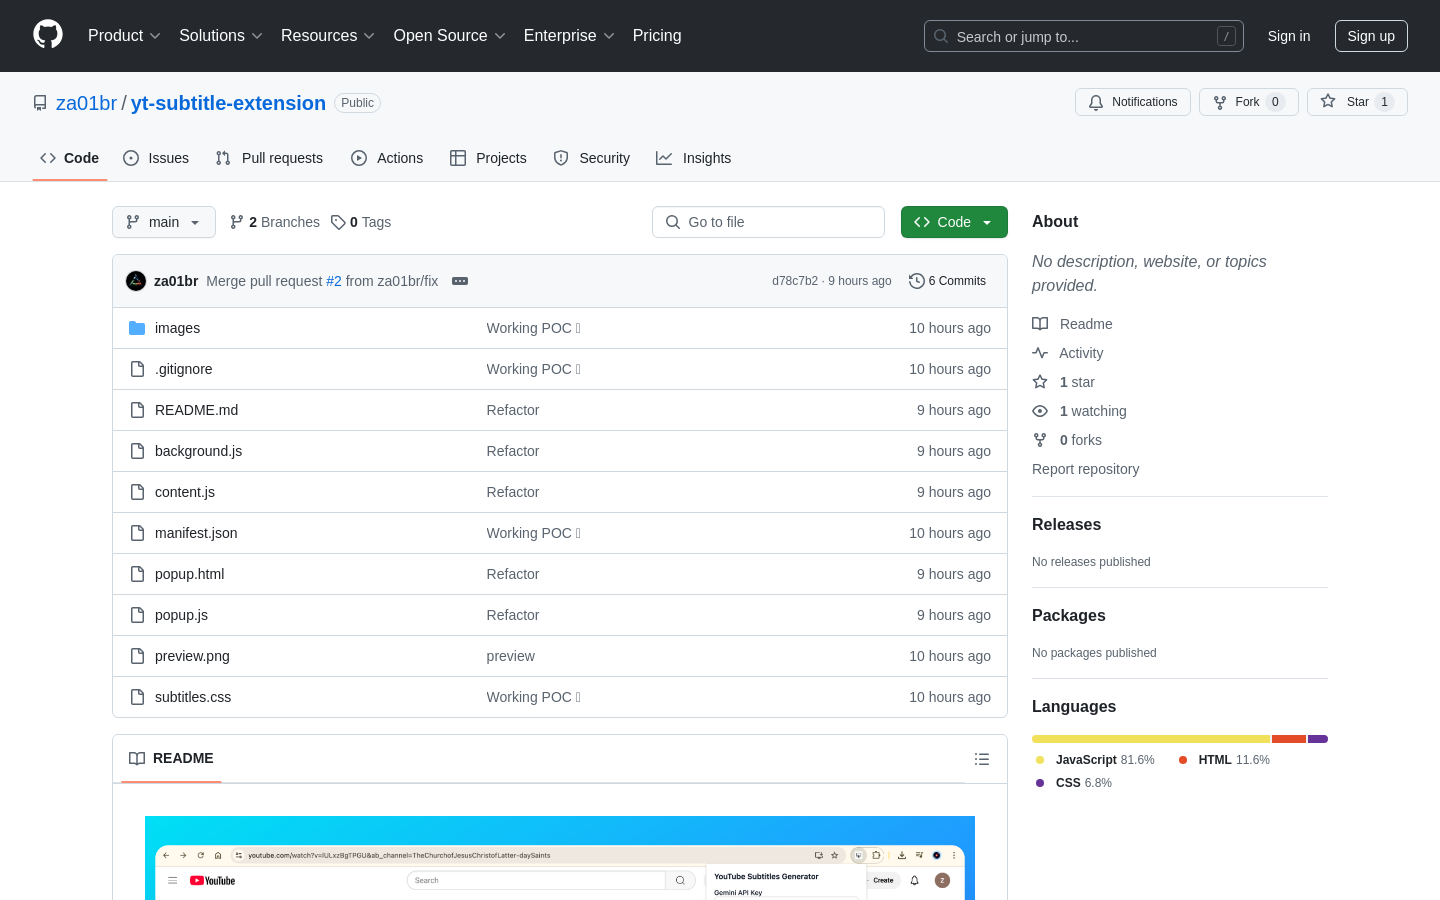Screen dimensions: 1440x900
Task: Click the tag icon beside 0 Tags
Action: pos(338,222)
